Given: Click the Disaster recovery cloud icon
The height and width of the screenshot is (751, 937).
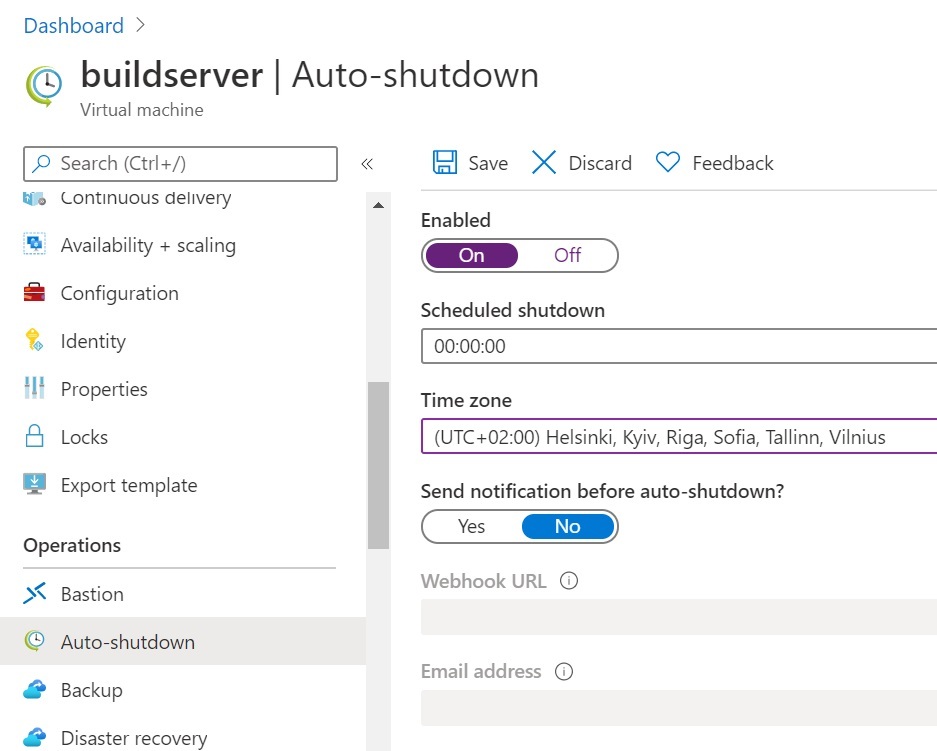Looking at the screenshot, I should 34,737.
